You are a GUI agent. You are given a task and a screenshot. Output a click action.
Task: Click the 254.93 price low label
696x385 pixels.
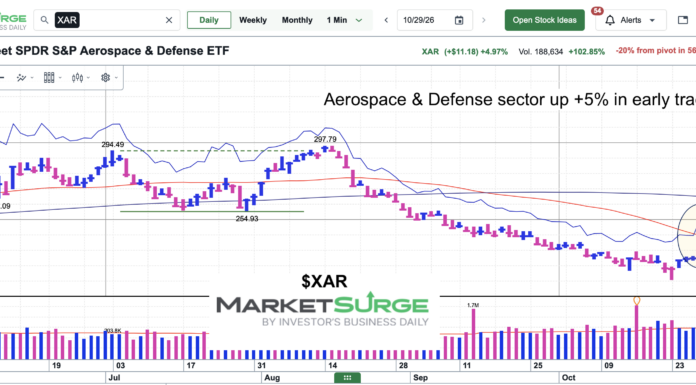[247, 218]
